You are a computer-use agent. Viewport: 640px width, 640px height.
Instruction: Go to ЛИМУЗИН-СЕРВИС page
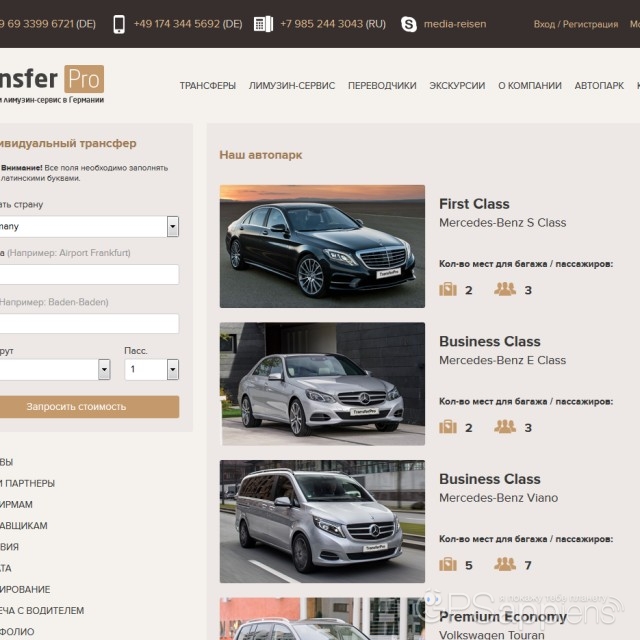(291, 86)
